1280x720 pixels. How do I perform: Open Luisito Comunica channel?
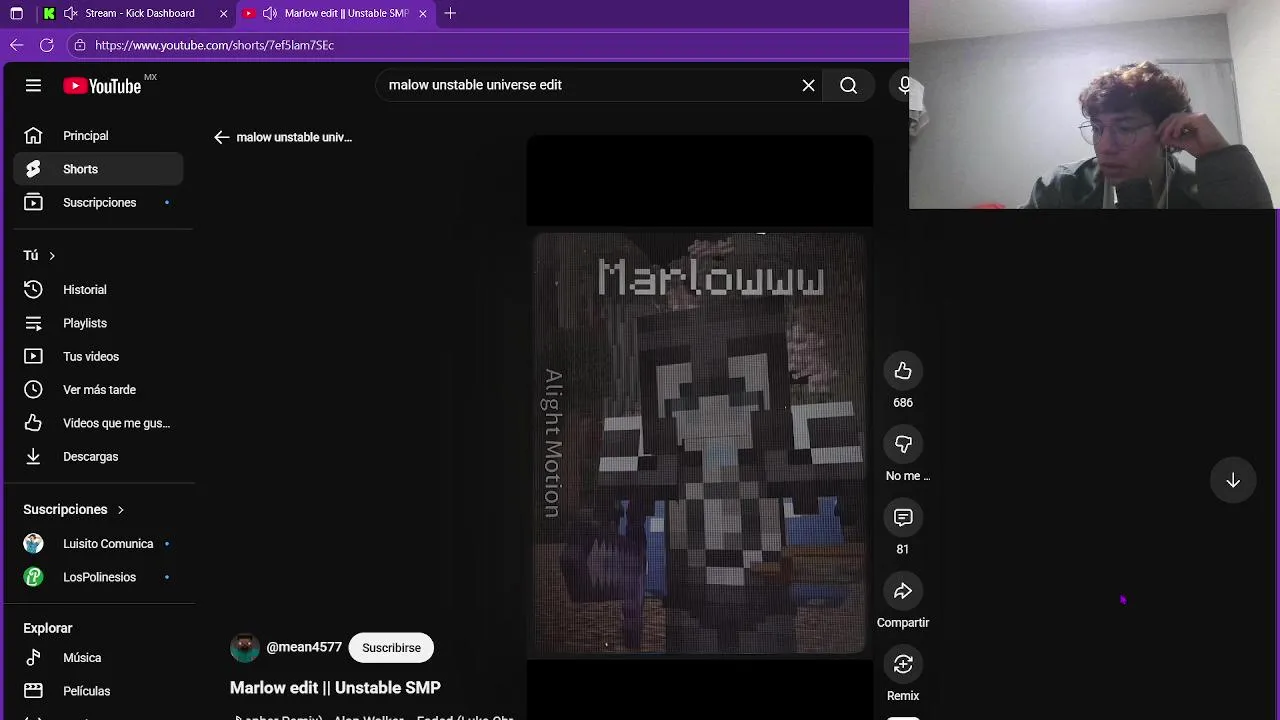pos(98,544)
